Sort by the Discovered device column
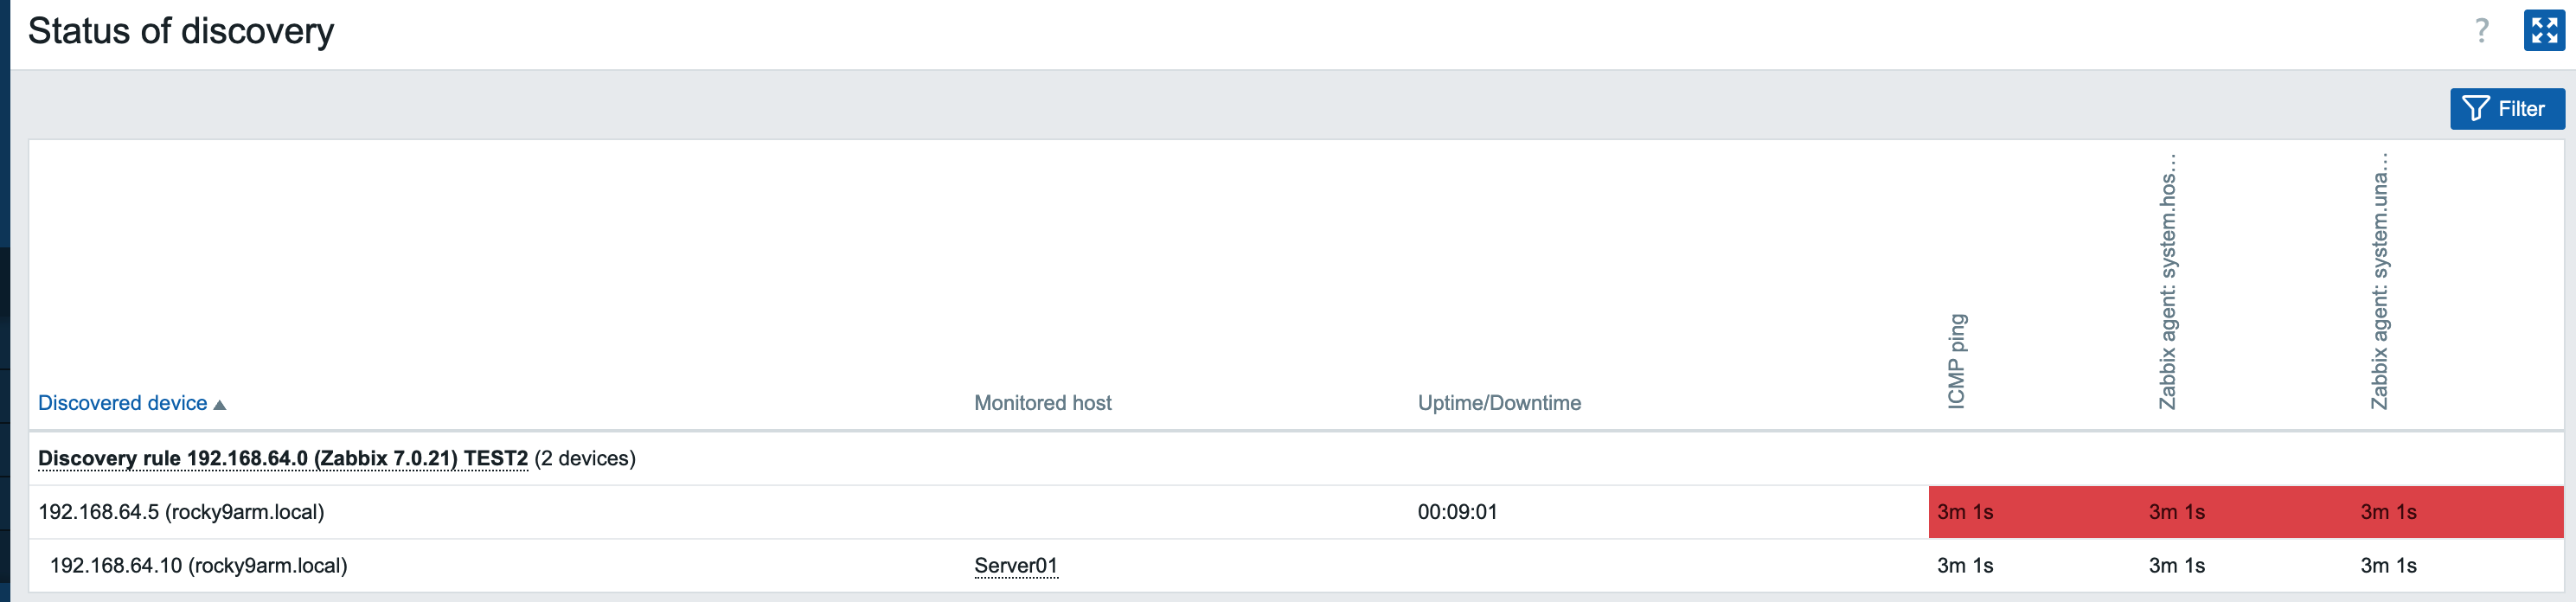Image resolution: width=2576 pixels, height=602 pixels. tap(123, 403)
